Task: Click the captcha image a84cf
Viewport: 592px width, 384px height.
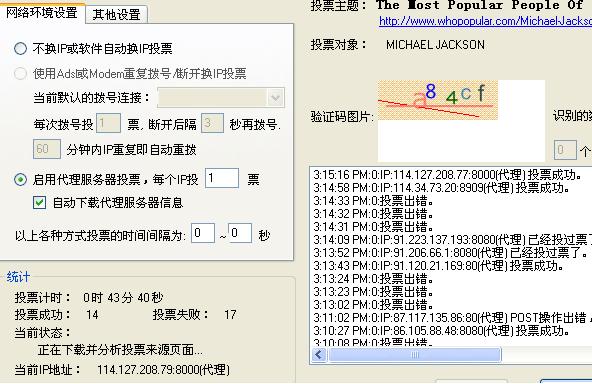Action: click(x=438, y=100)
